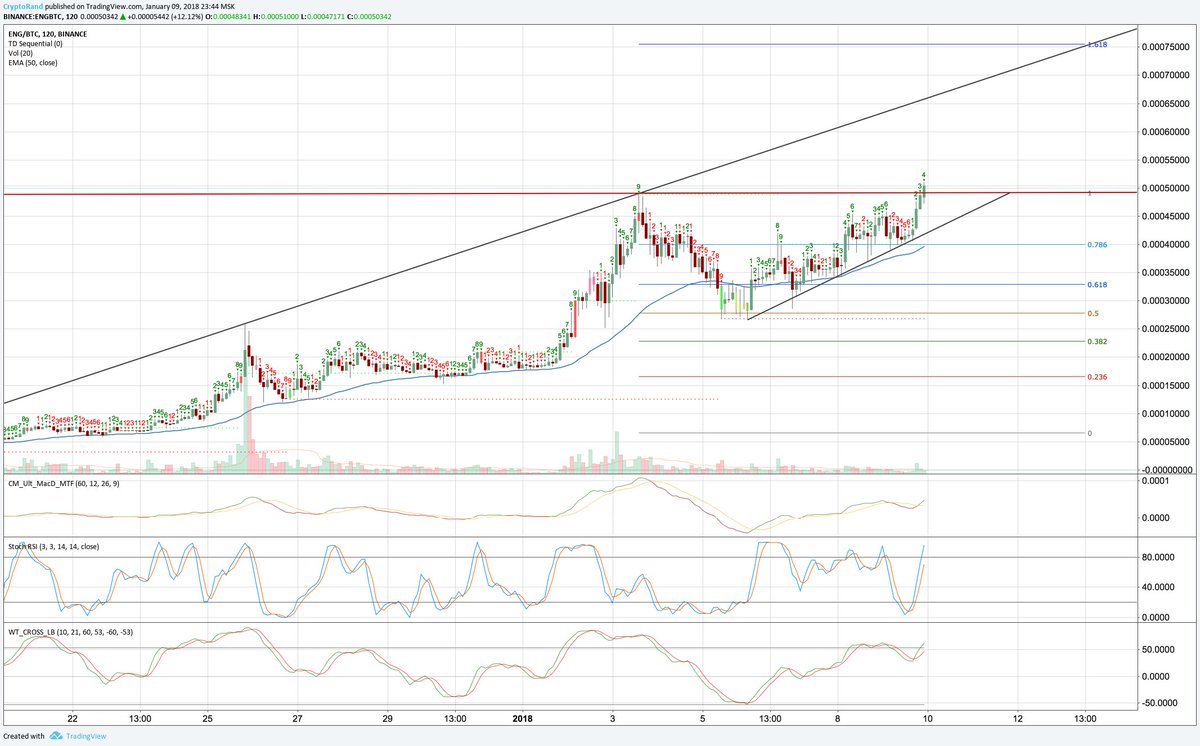This screenshot has width=1200, height=746.
Task: Select the 0.236 Fibonacci level label
Action: (1097, 377)
